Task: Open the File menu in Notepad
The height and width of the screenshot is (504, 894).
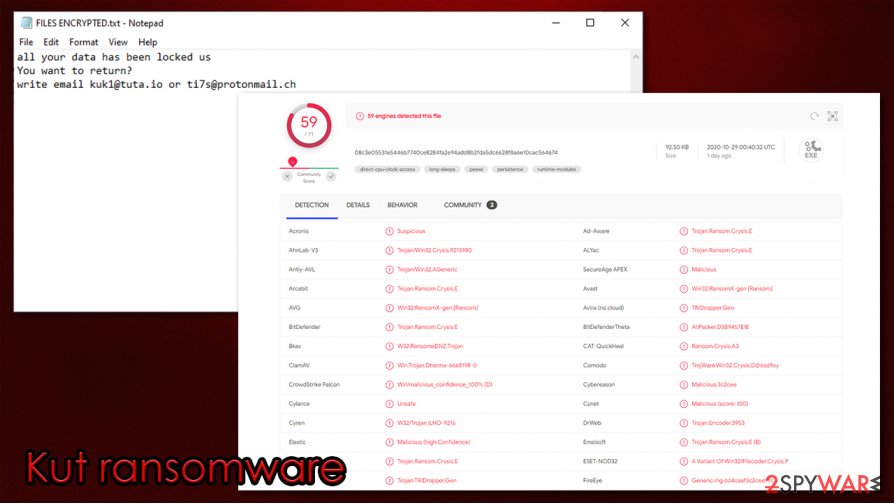Action: point(26,42)
